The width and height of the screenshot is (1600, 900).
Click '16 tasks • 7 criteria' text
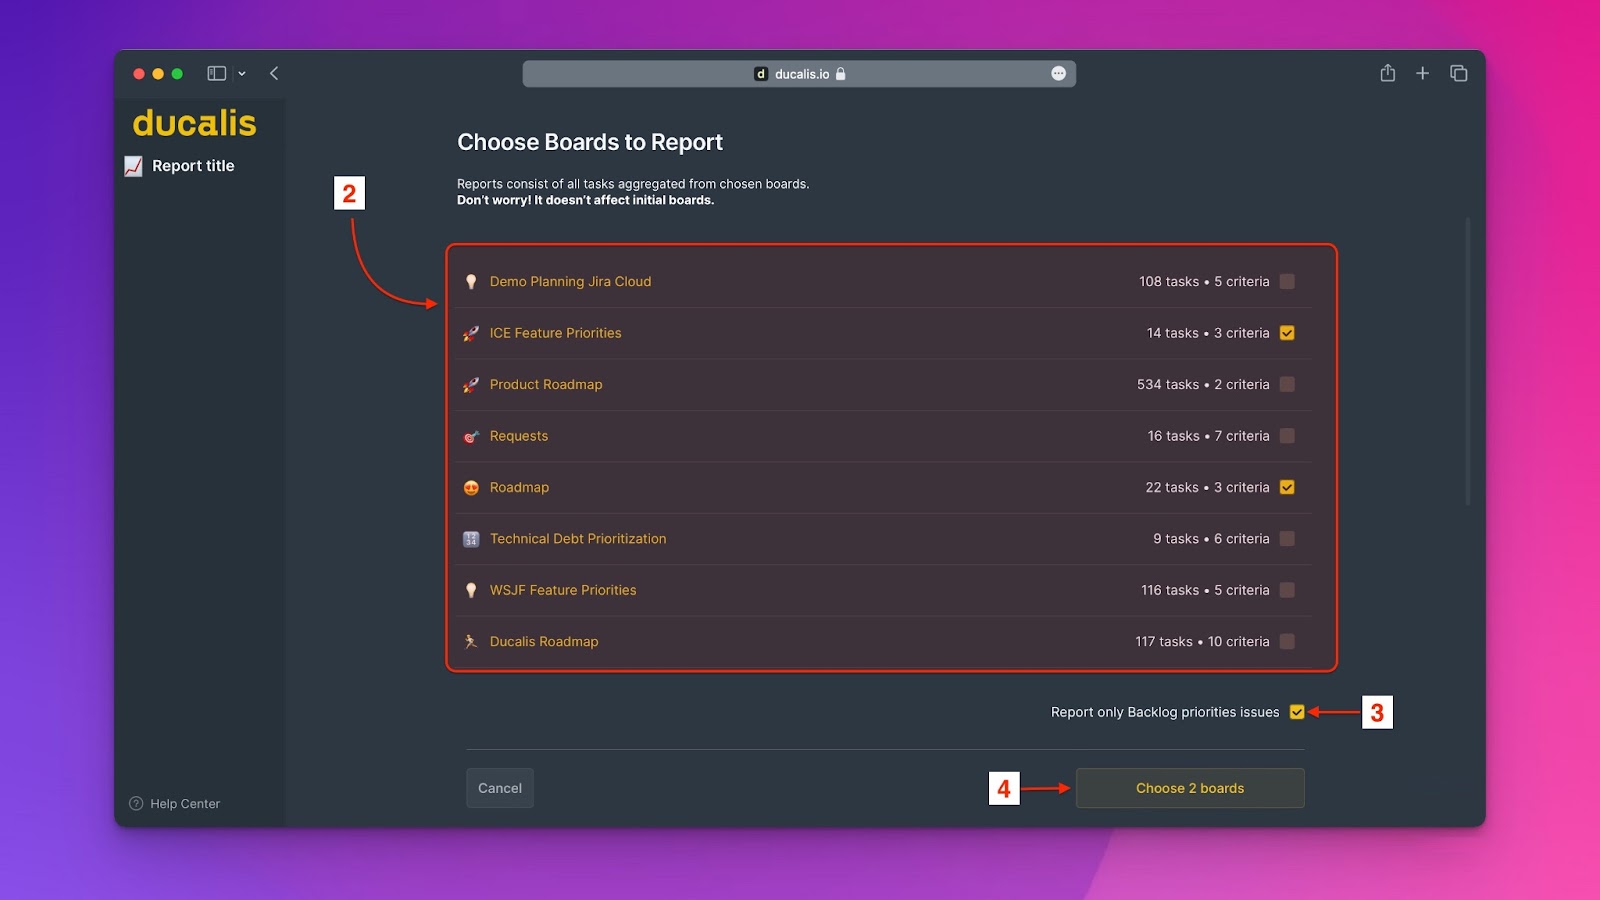coord(1209,436)
